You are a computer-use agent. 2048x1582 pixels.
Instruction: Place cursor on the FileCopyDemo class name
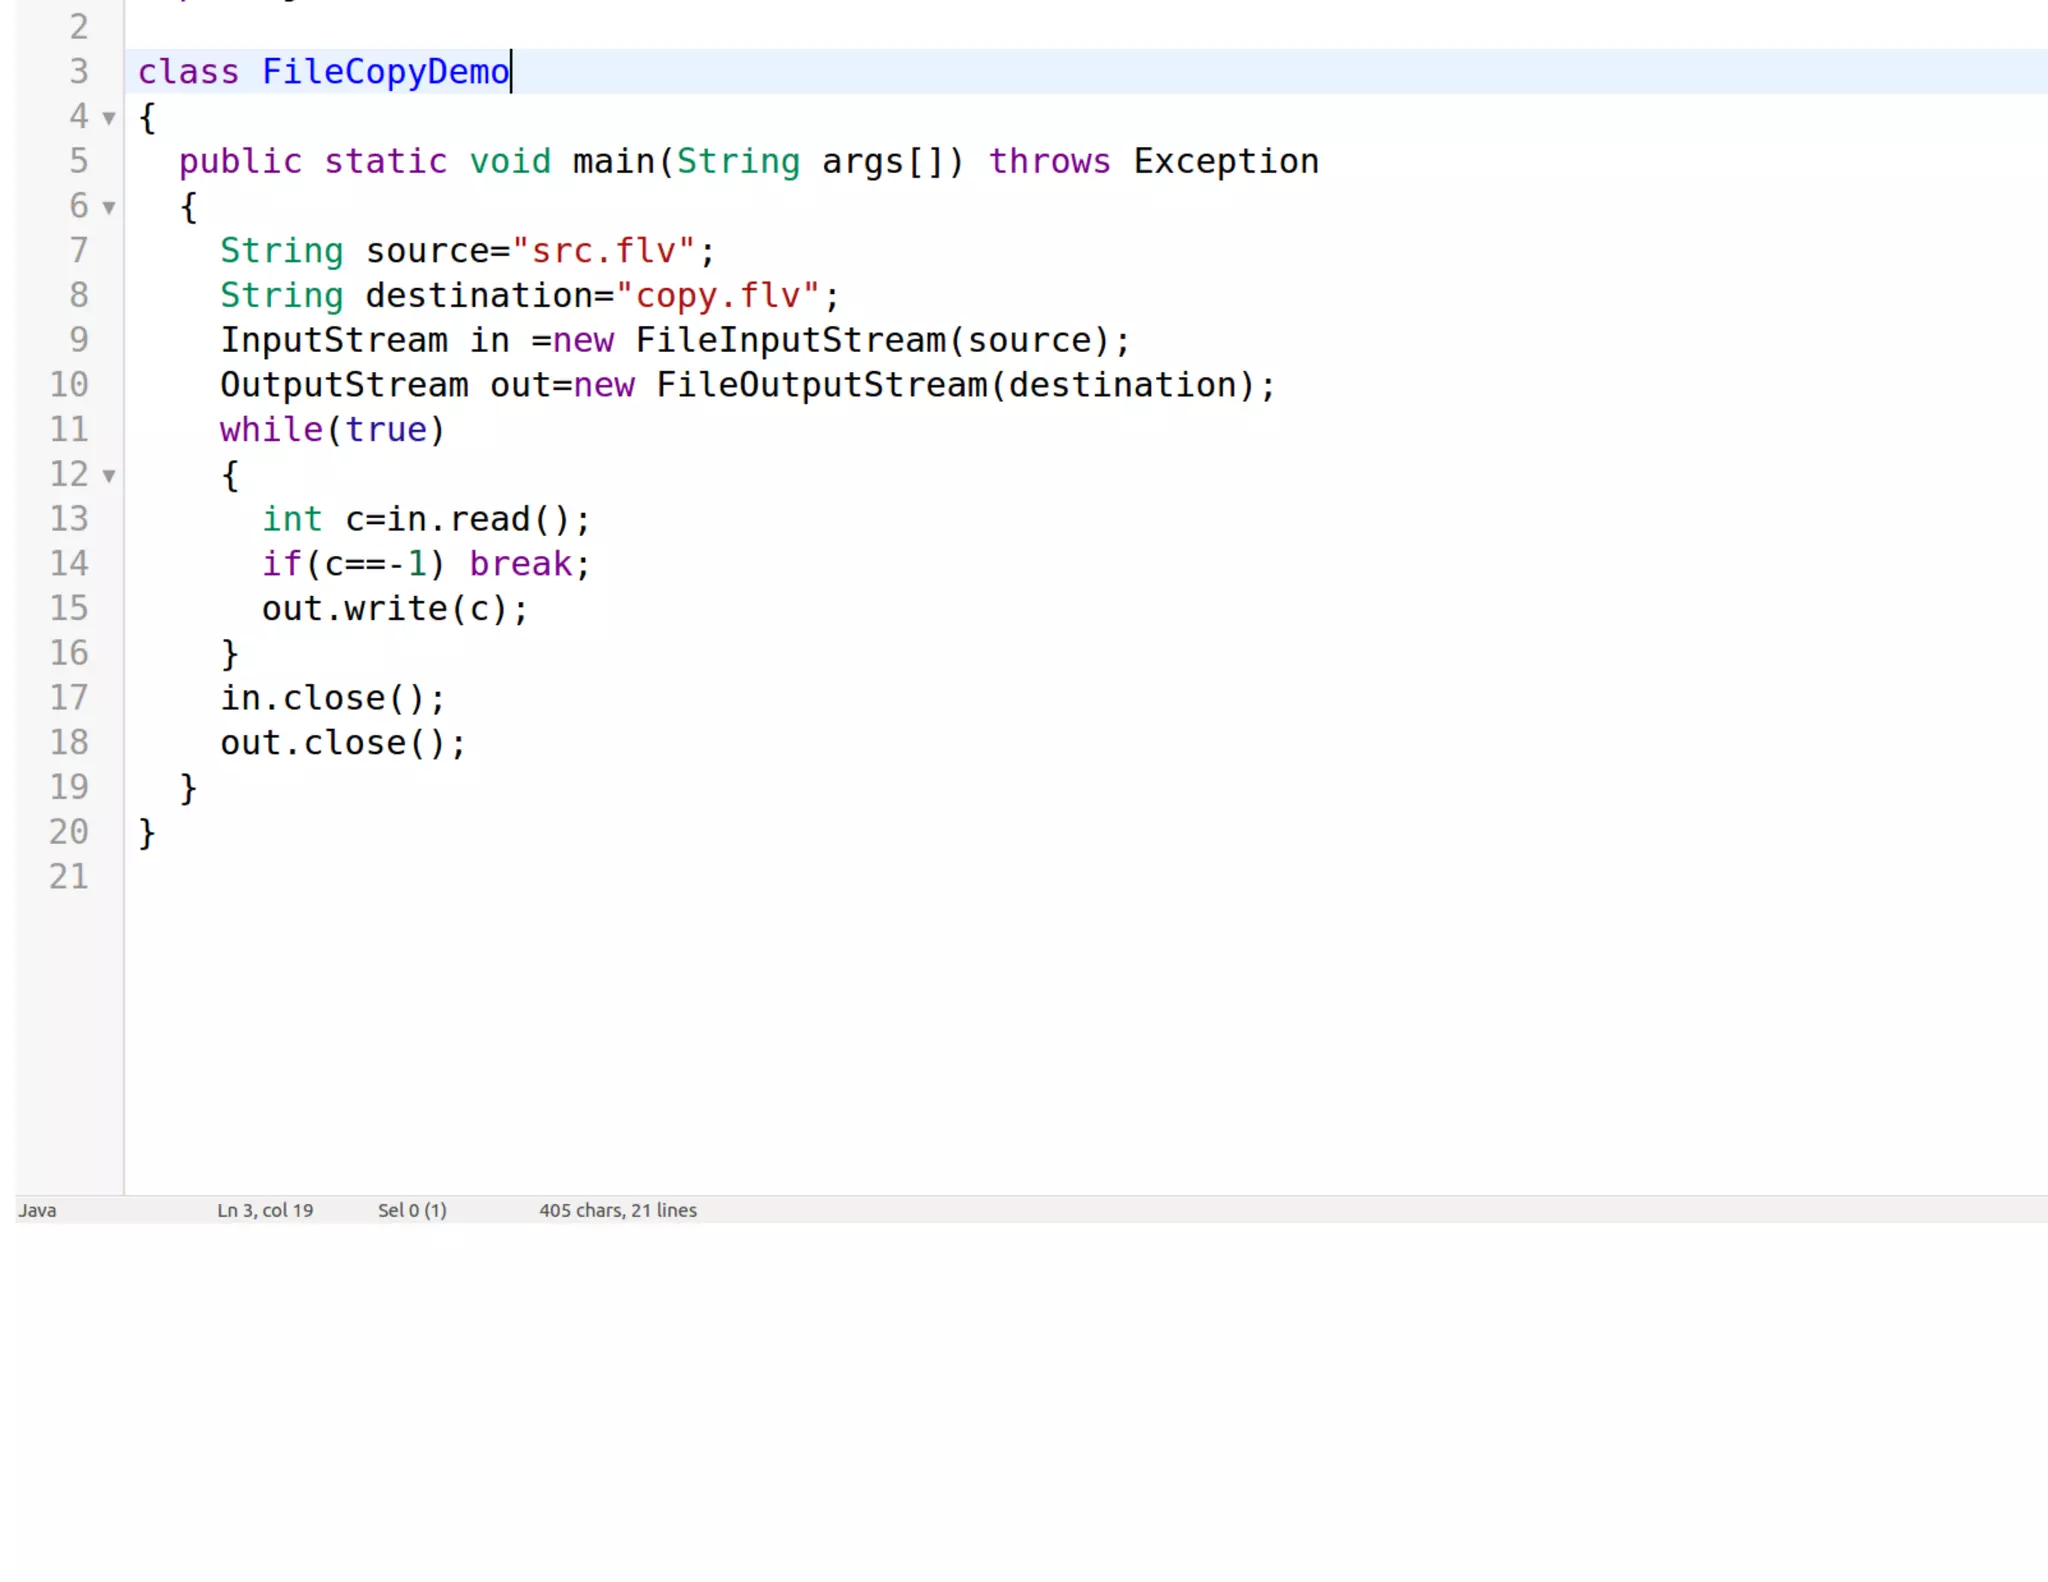pos(385,72)
